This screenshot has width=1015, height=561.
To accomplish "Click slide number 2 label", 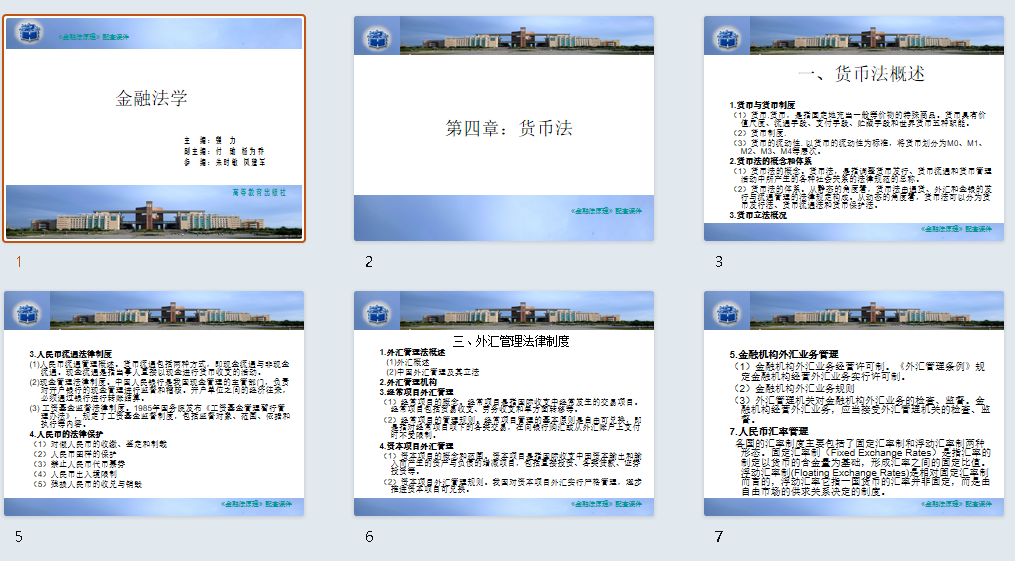I will click(369, 262).
